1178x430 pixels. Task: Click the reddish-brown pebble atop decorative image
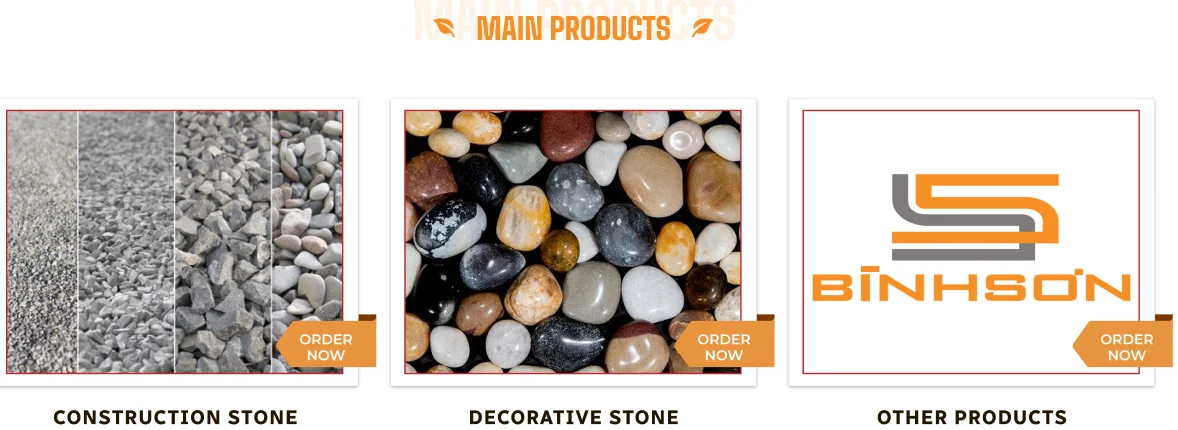[567, 136]
